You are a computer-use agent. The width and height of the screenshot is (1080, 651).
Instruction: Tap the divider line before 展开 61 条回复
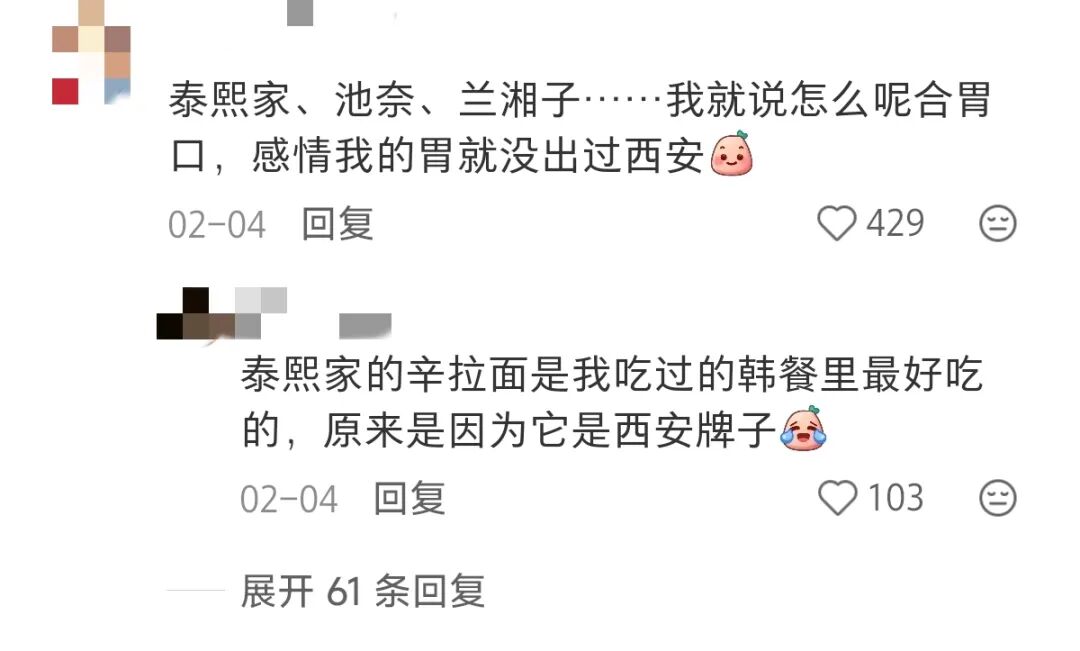(x=196, y=590)
